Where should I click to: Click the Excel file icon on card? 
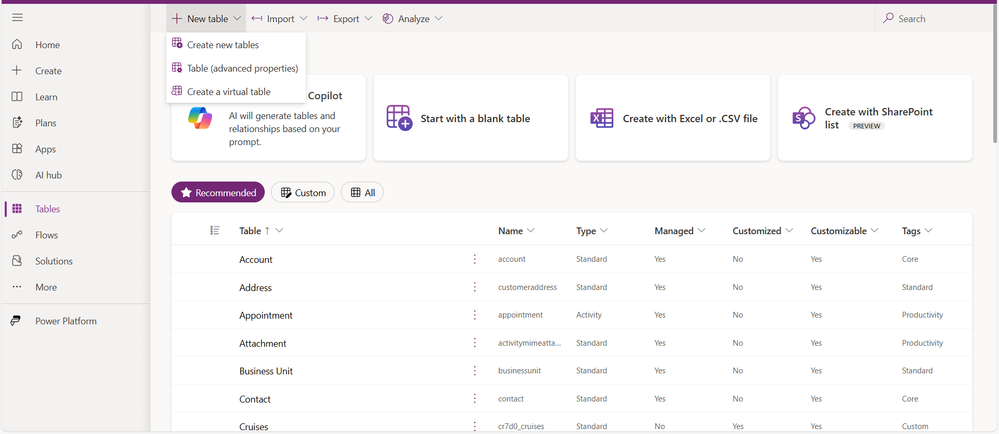click(601, 119)
